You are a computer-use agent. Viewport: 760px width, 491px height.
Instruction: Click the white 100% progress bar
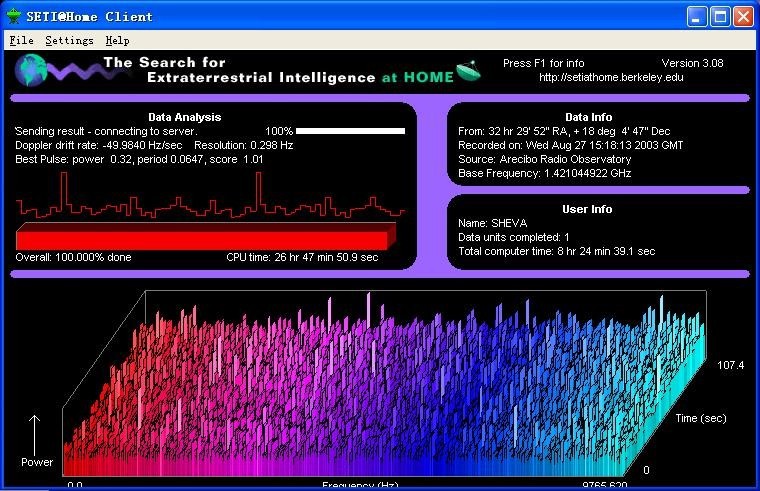350,131
